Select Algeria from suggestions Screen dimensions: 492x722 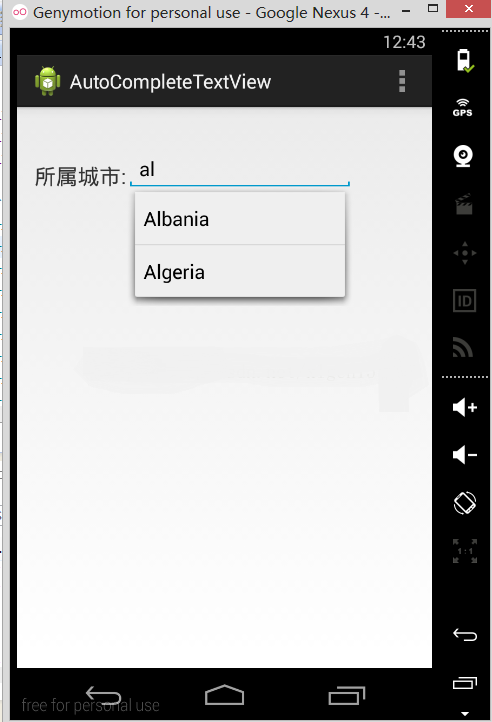pyautogui.click(x=240, y=272)
